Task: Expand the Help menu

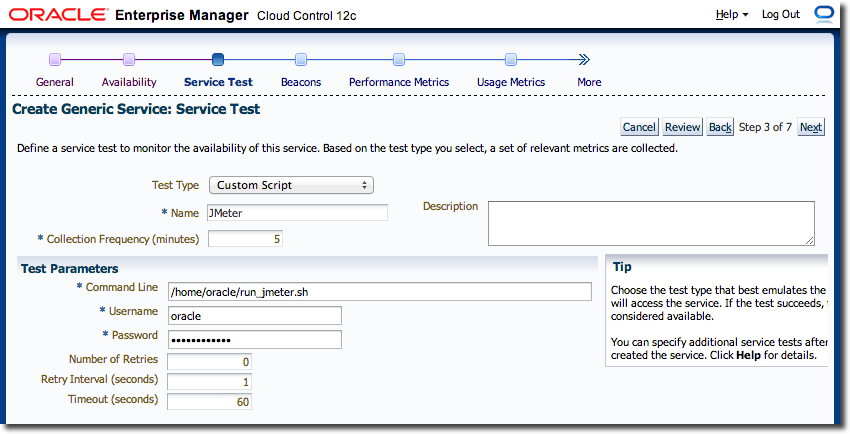Action: [732, 15]
